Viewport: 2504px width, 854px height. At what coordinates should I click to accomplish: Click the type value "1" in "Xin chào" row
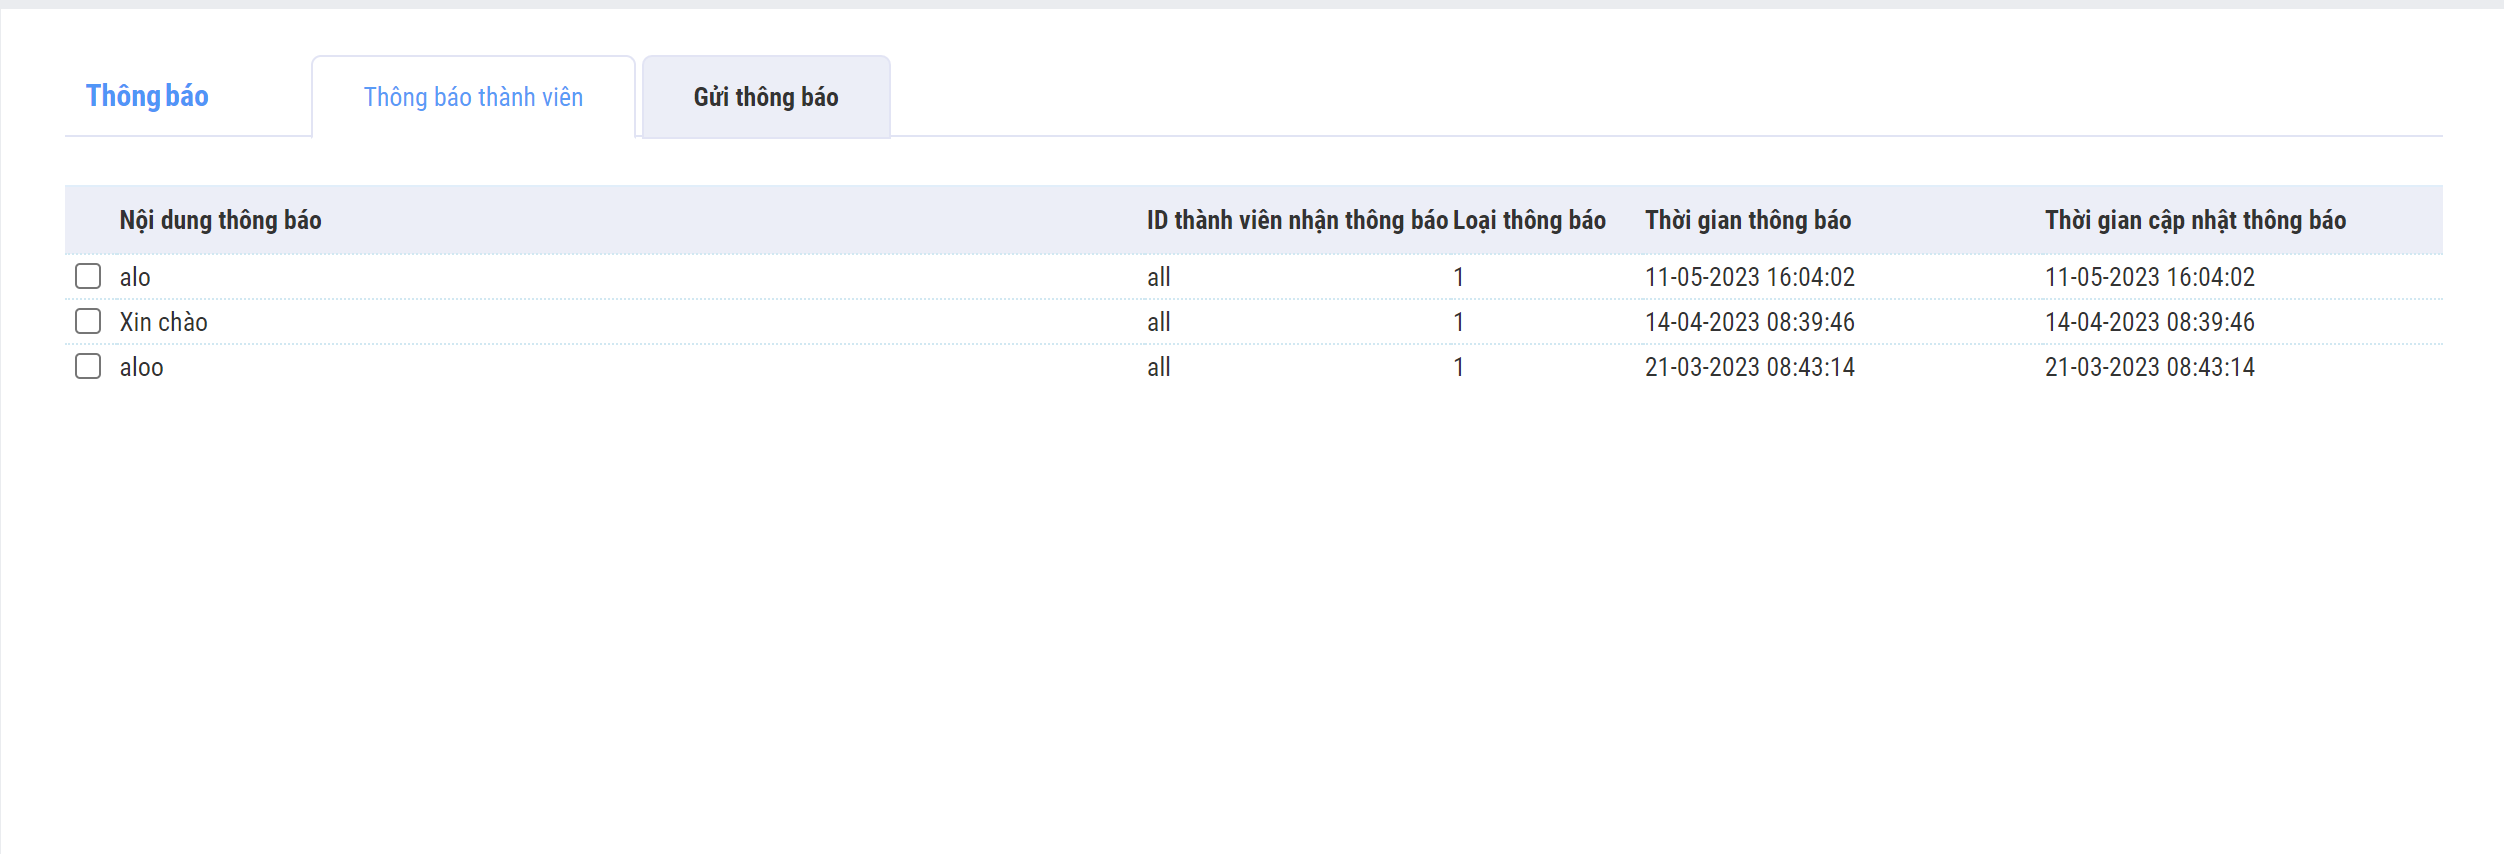coord(1458,322)
